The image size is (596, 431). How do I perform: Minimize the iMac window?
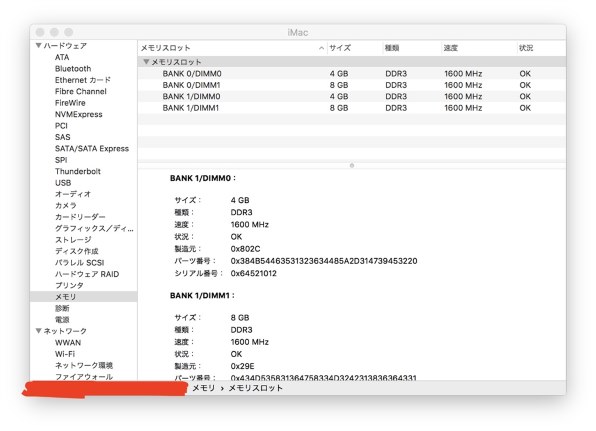[54, 32]
